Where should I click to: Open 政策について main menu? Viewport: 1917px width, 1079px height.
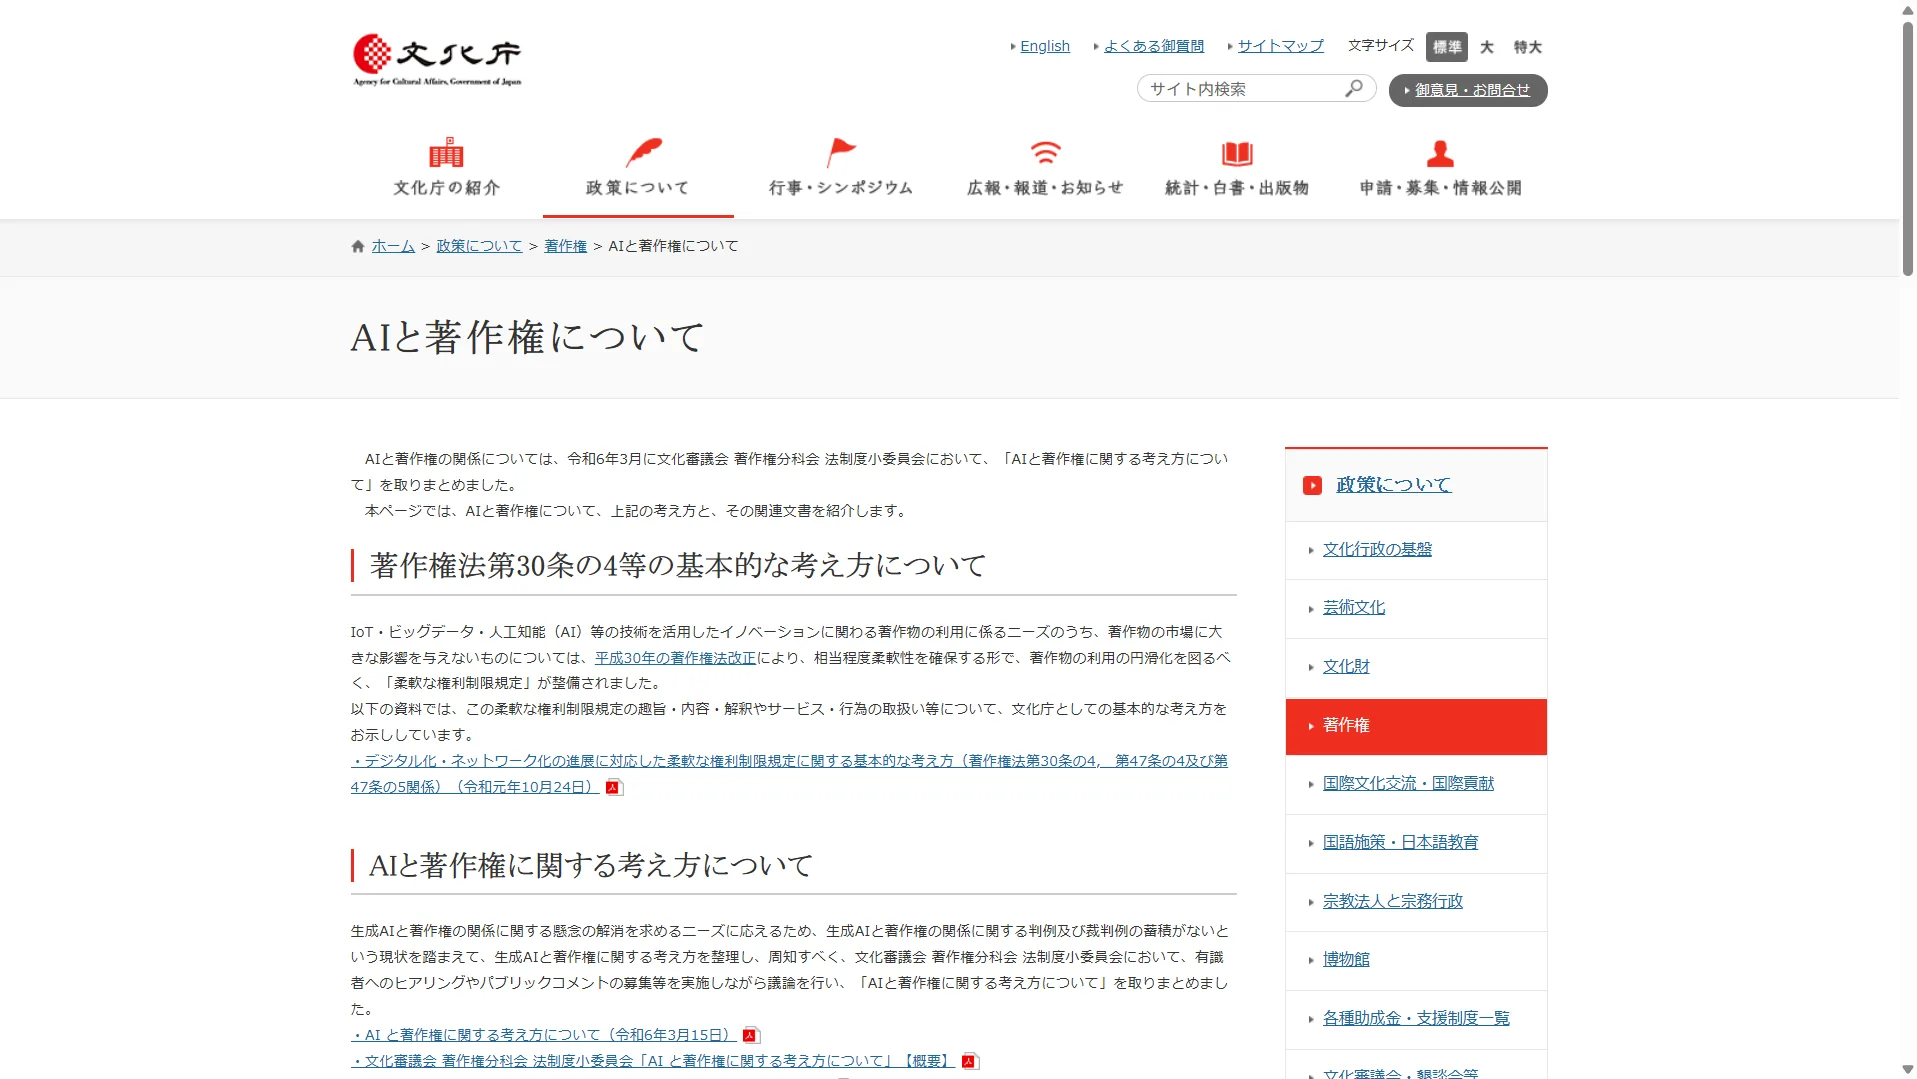[638, 169]
